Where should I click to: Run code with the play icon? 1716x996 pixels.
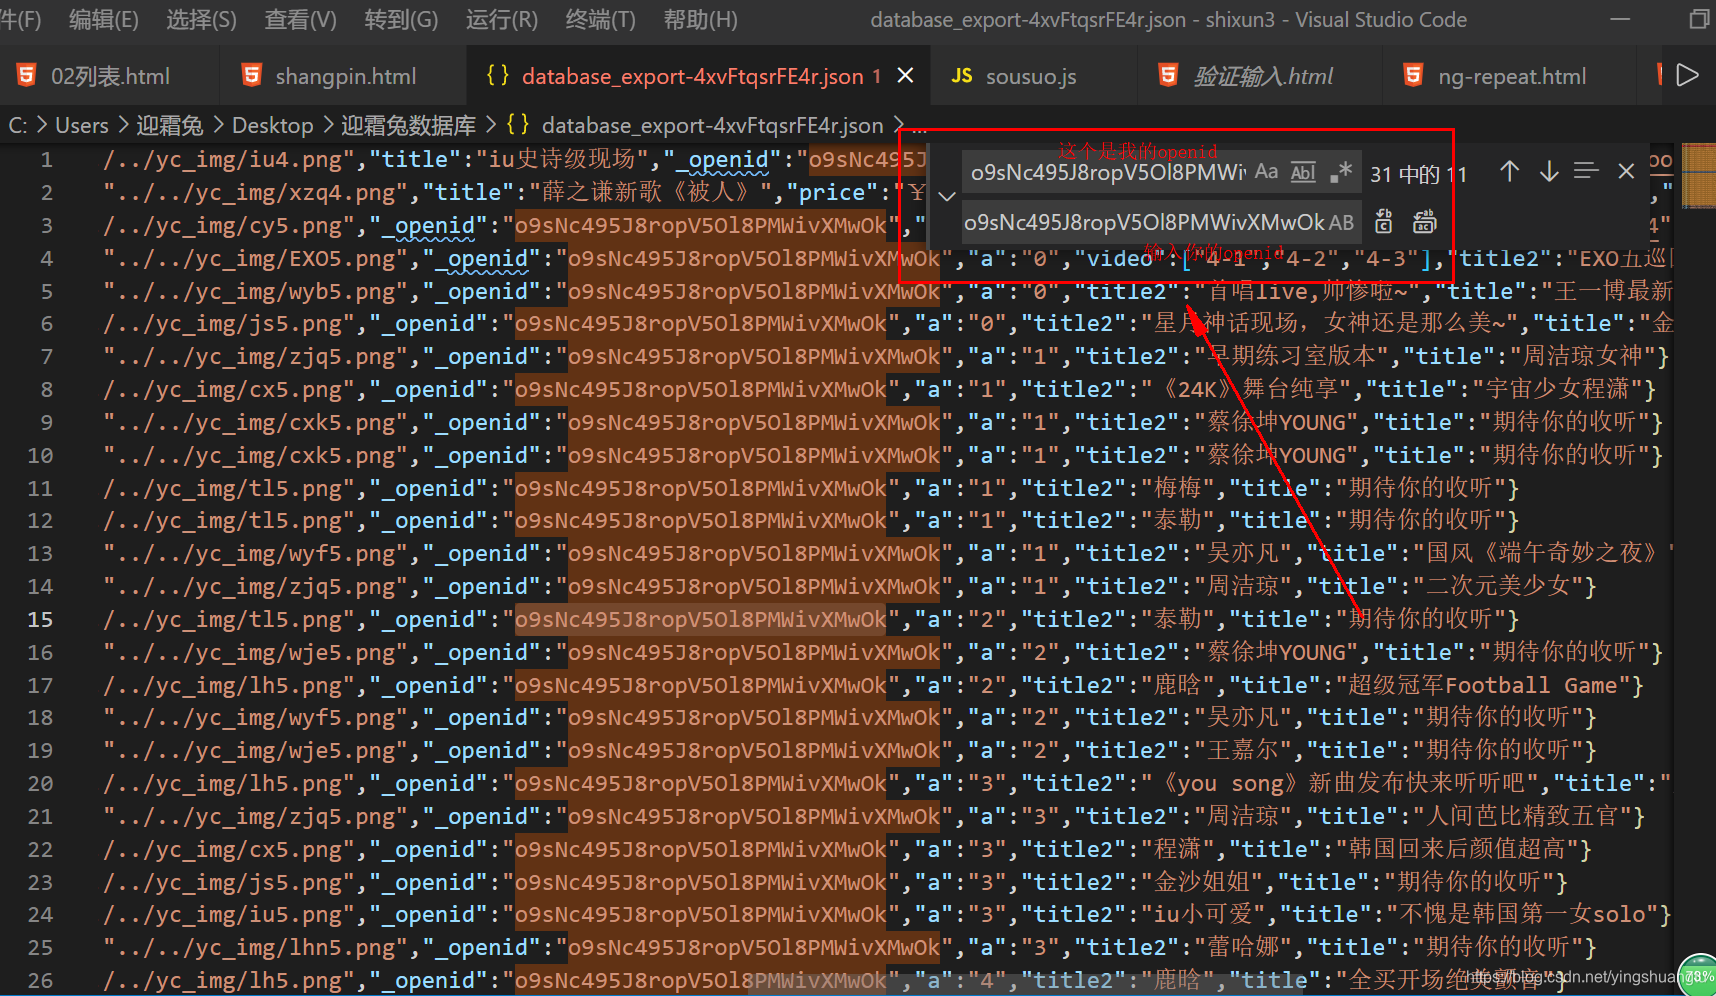1687,76
